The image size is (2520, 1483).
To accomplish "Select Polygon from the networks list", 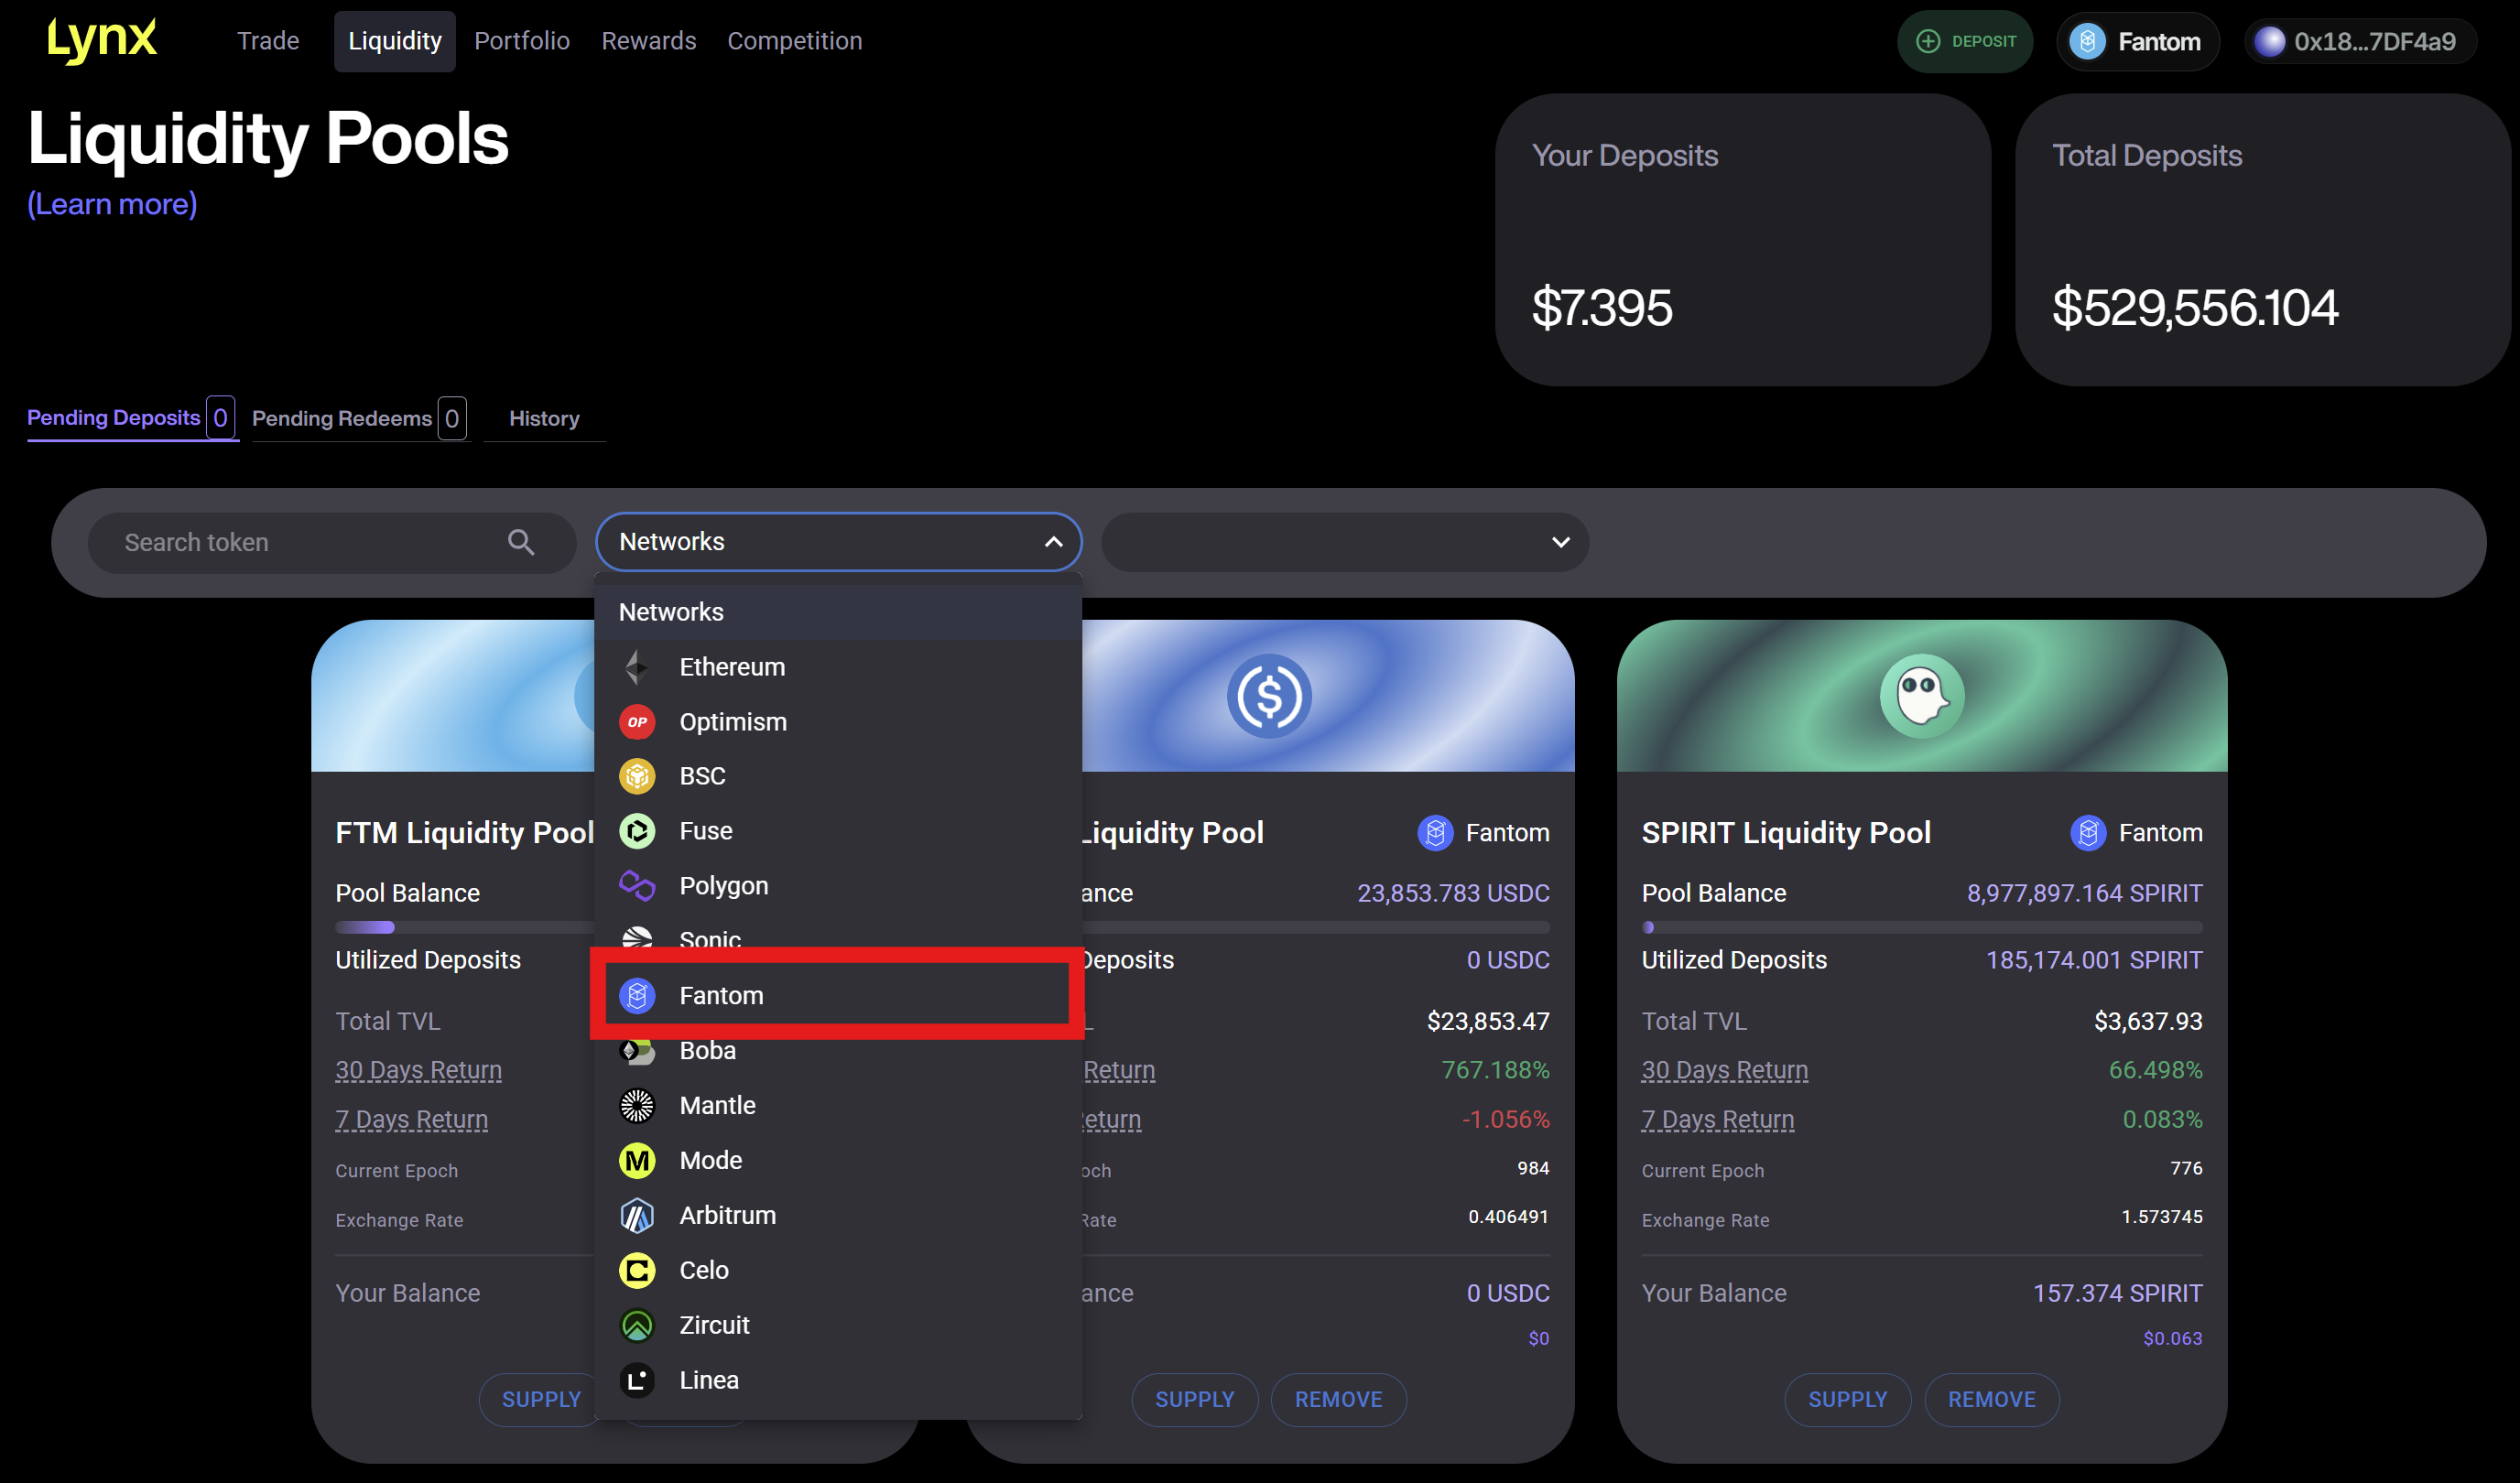I will (723, 886).
